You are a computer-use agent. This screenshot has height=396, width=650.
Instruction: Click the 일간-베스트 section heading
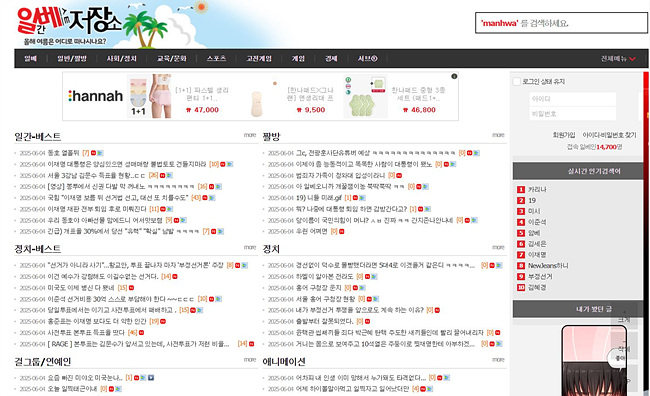[x=38, y=136]
